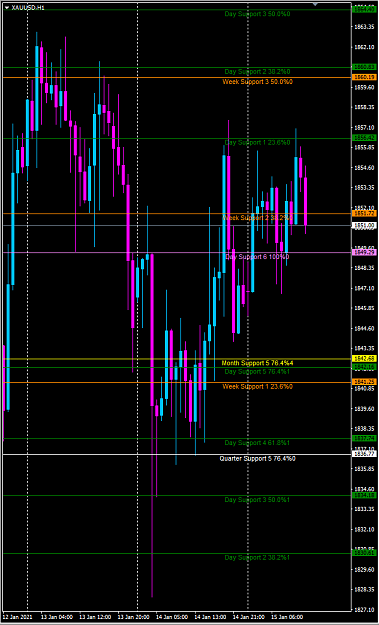This screenshot has height=625, width=379.
Task: Select the 1838.35 price scale value
Action: pos(365,429)
